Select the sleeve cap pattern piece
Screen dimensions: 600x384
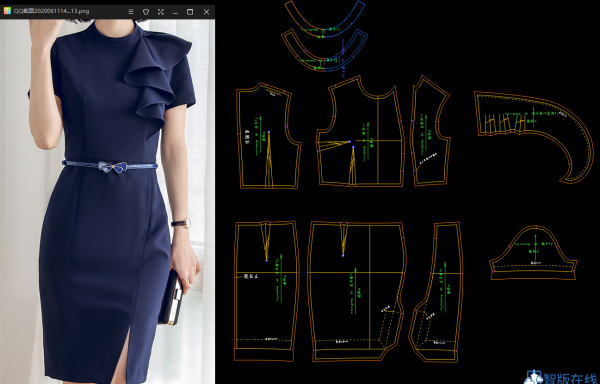tap(533, 253)
